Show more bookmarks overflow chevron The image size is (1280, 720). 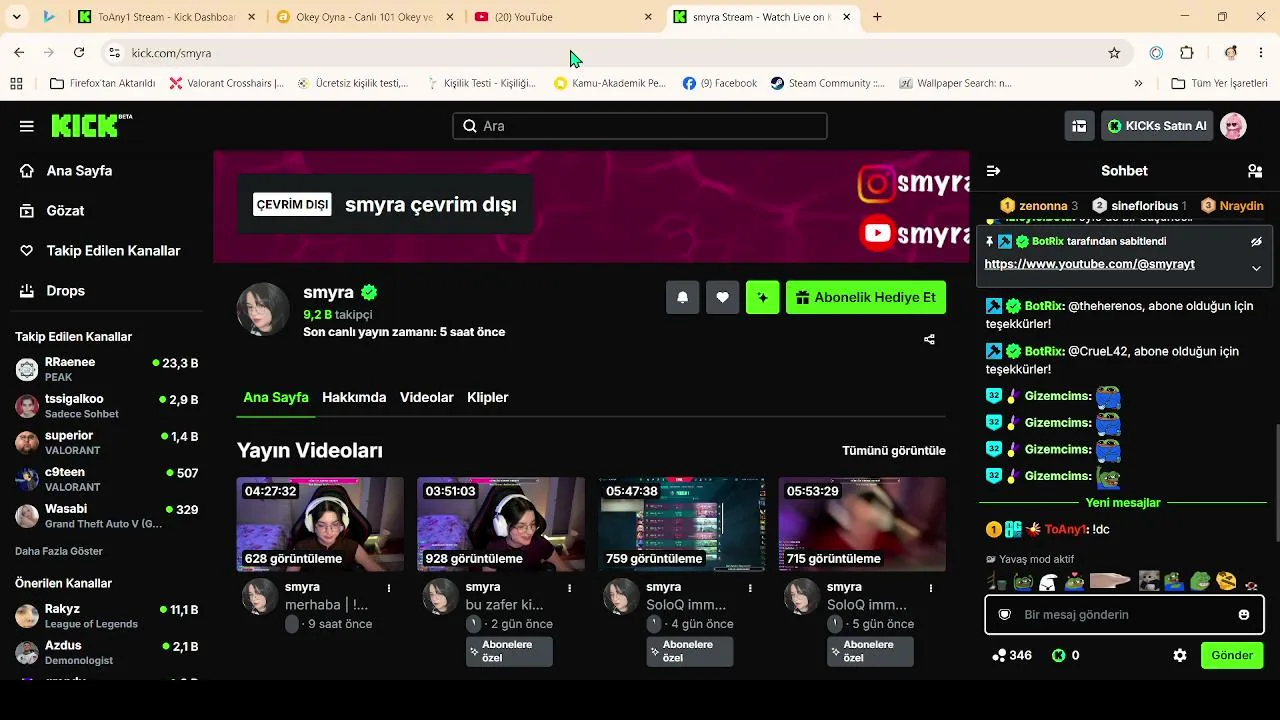(x=1138, y=83)
